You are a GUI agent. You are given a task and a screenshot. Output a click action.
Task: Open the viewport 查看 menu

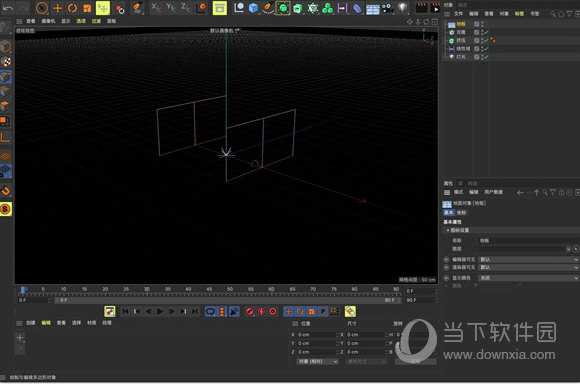point(31,21)
